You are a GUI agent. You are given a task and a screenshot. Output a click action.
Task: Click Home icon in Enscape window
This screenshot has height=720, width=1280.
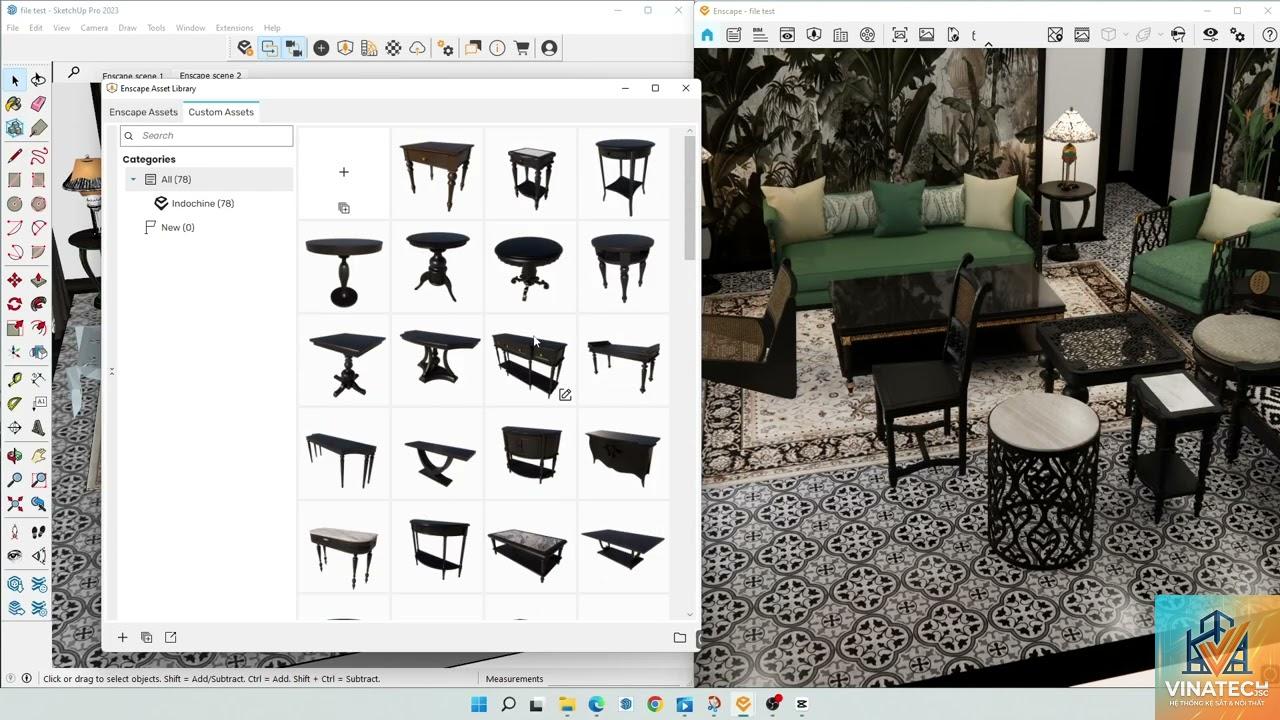[x=707, y=35]
